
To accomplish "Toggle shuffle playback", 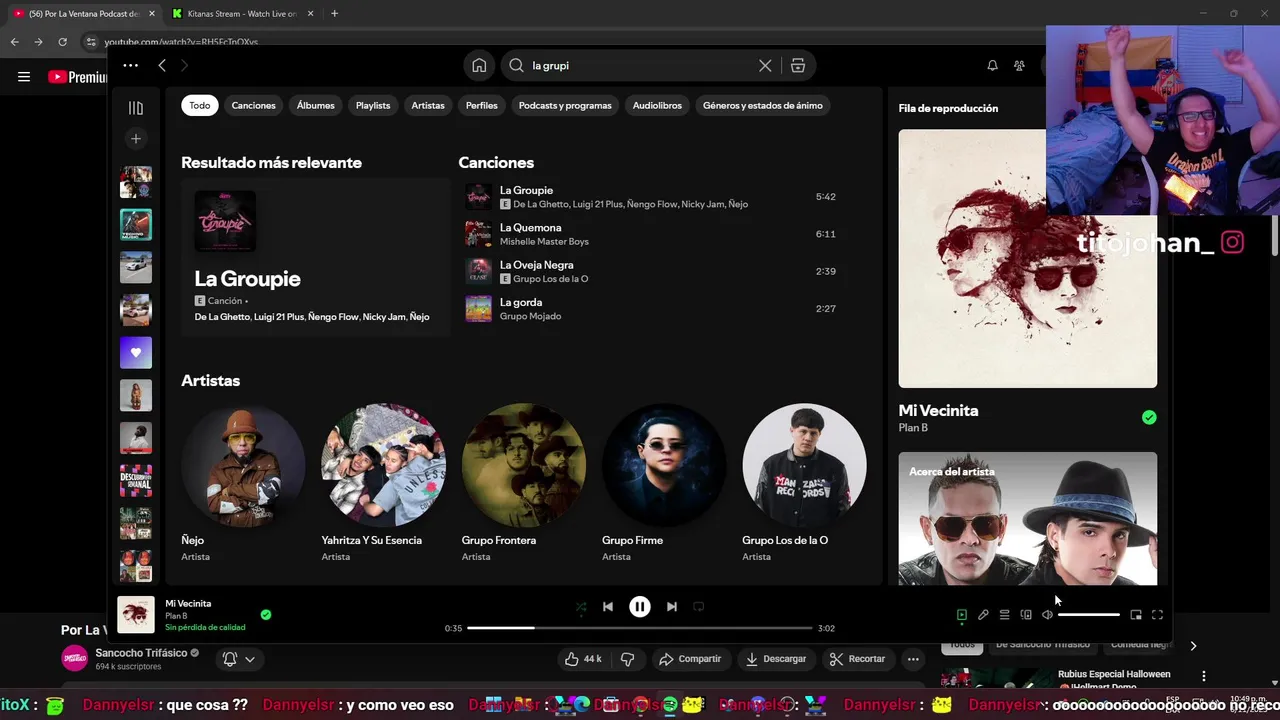I will [581, 606].
